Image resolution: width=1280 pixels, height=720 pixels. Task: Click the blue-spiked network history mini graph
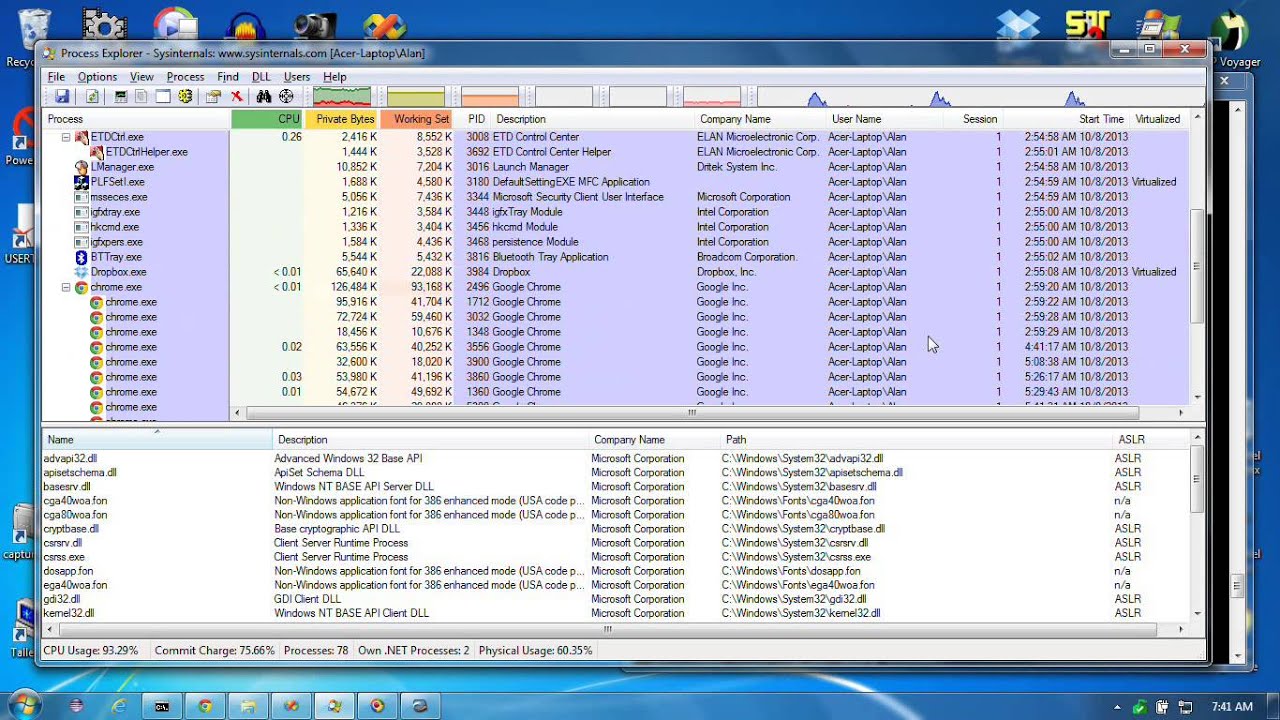pos(979,97)
